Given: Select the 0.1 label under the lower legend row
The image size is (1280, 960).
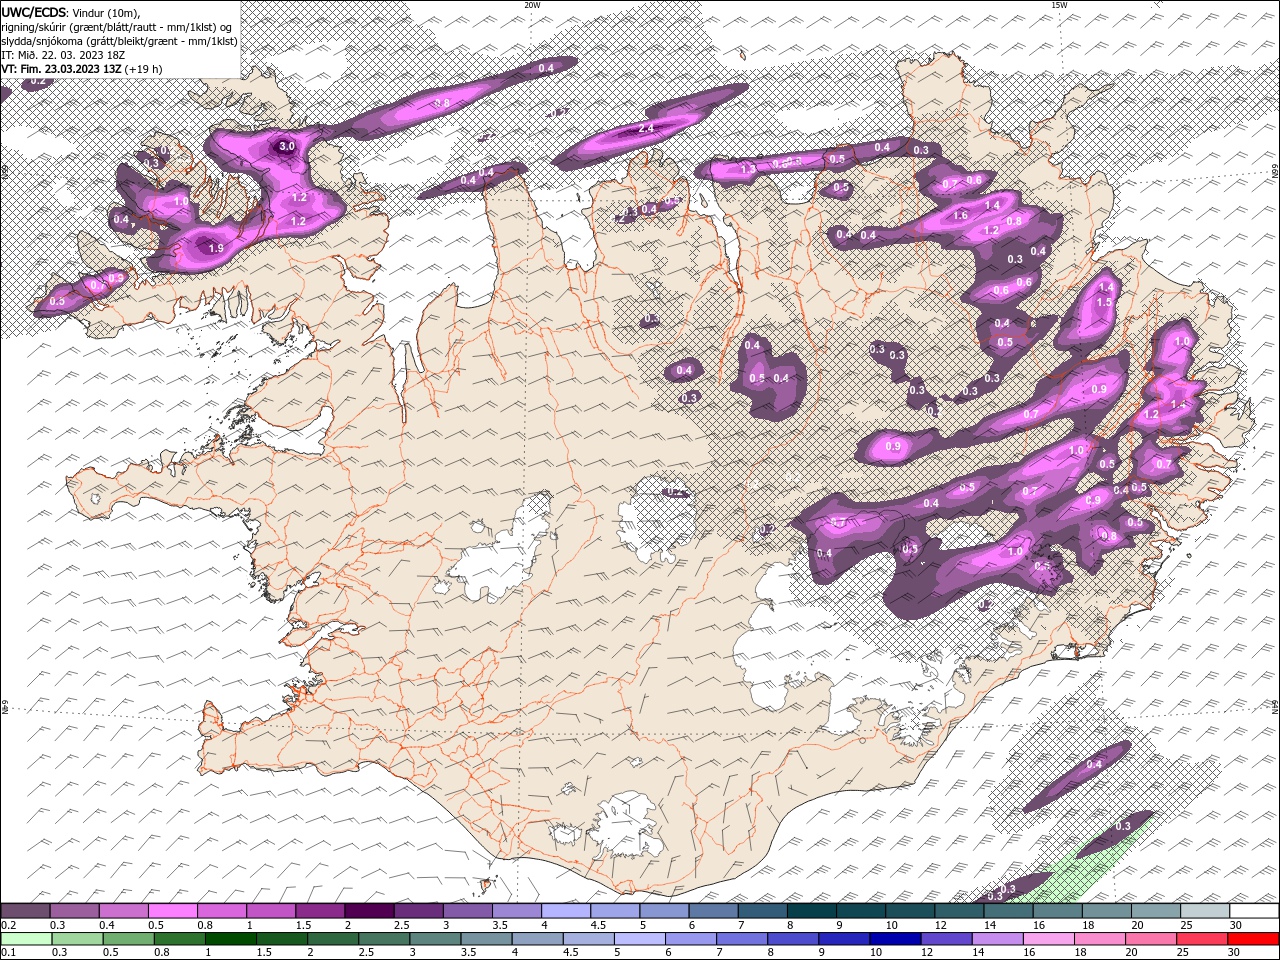Looking at the screenshot, I should (7, 953).
